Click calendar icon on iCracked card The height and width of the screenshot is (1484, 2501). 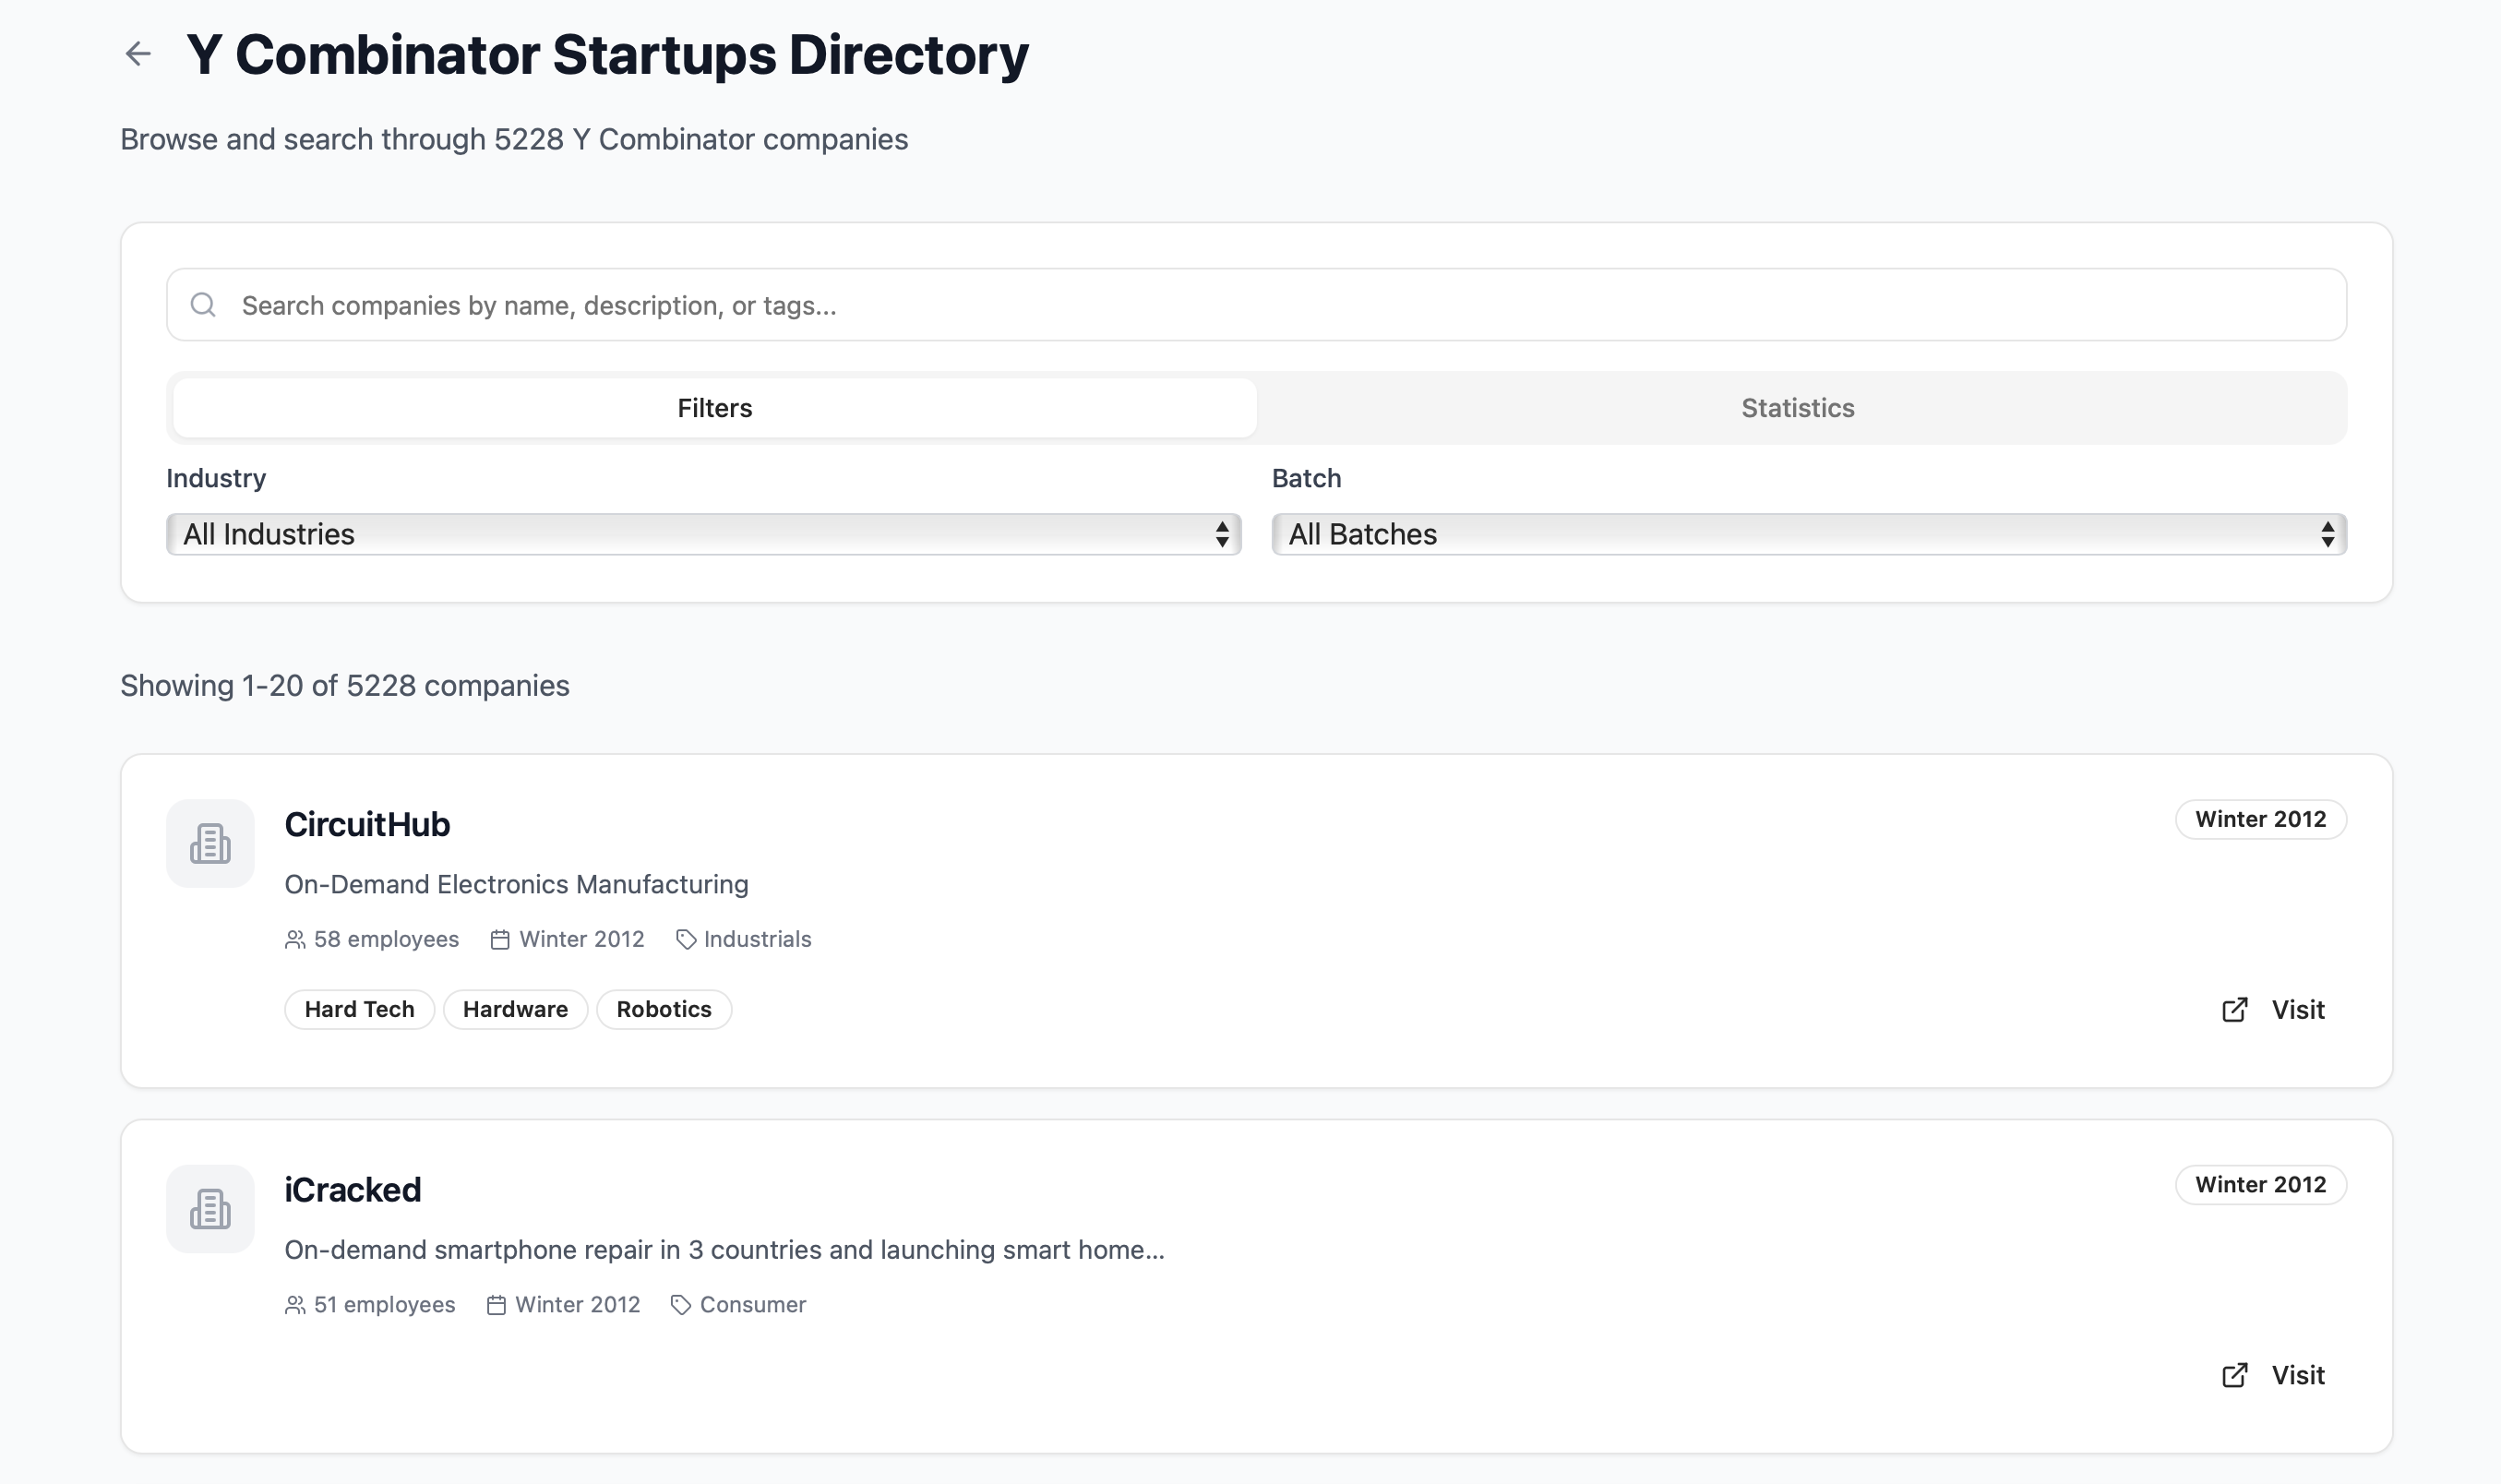[x=496, y=1305]
